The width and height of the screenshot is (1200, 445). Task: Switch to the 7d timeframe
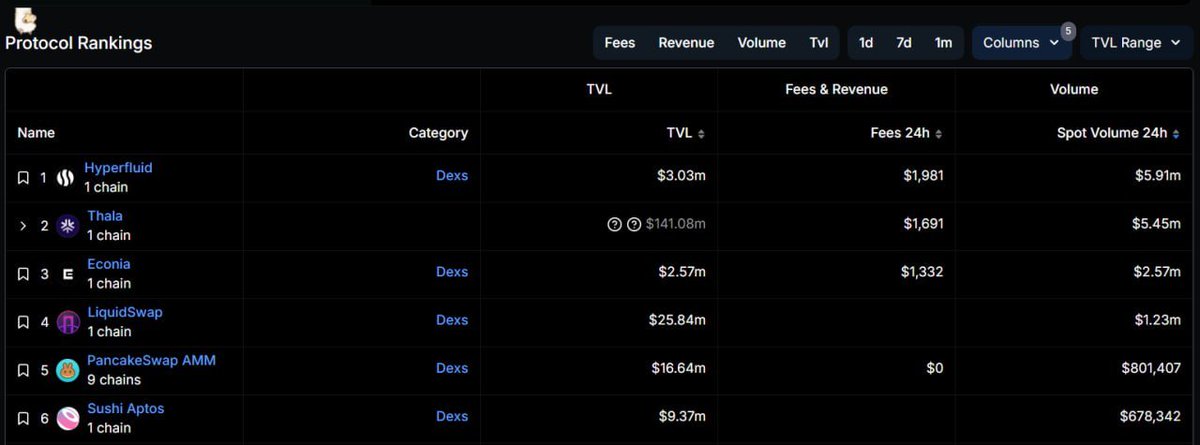pyautogui.click(x=904, y=43)
